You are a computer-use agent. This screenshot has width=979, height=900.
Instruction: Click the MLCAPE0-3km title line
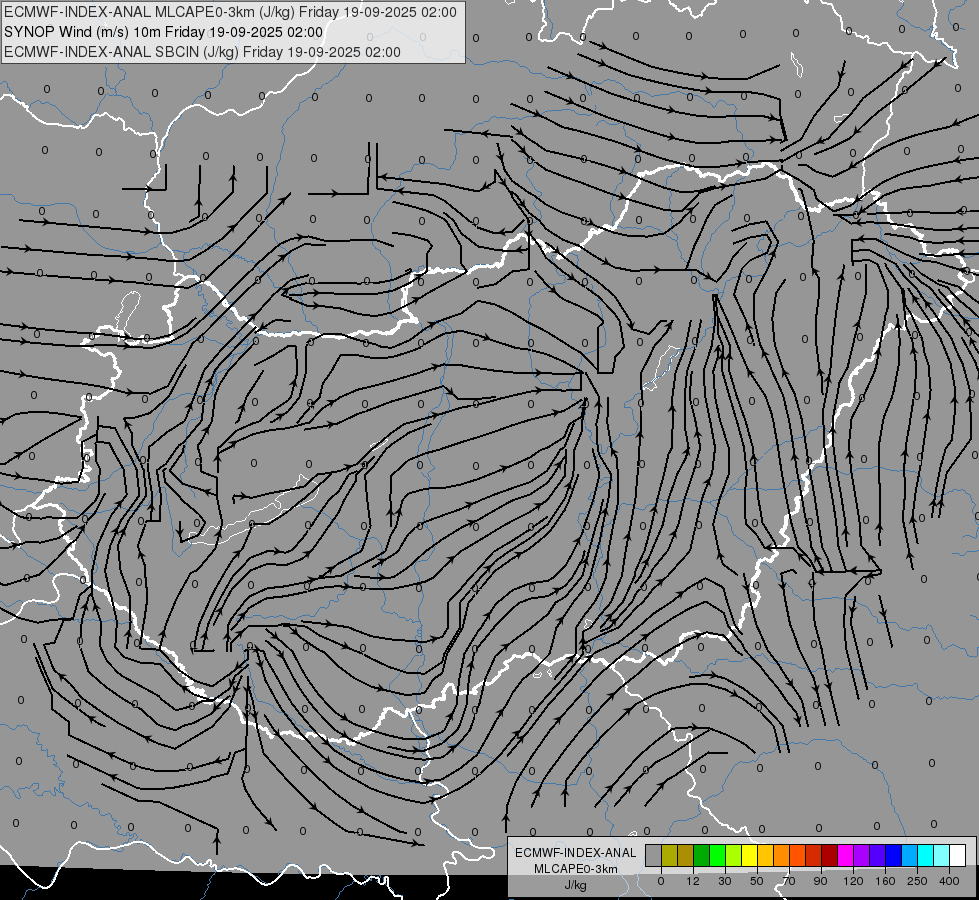pyautogui.click(x=230, y=12)
